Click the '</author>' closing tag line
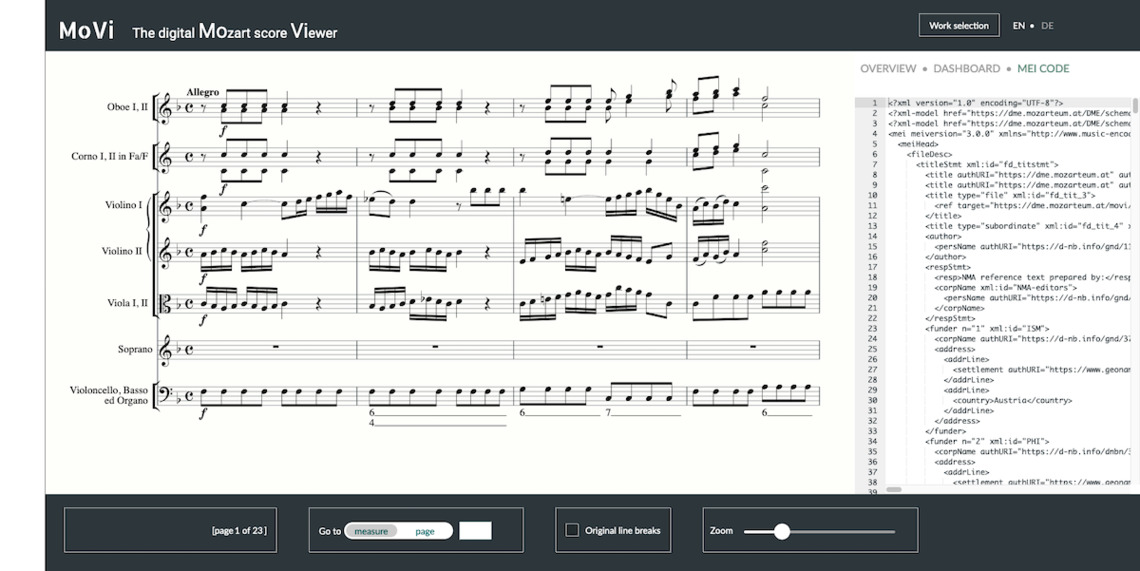Image resolution: width=1140 pixels, height=571 pixels. 945,257
